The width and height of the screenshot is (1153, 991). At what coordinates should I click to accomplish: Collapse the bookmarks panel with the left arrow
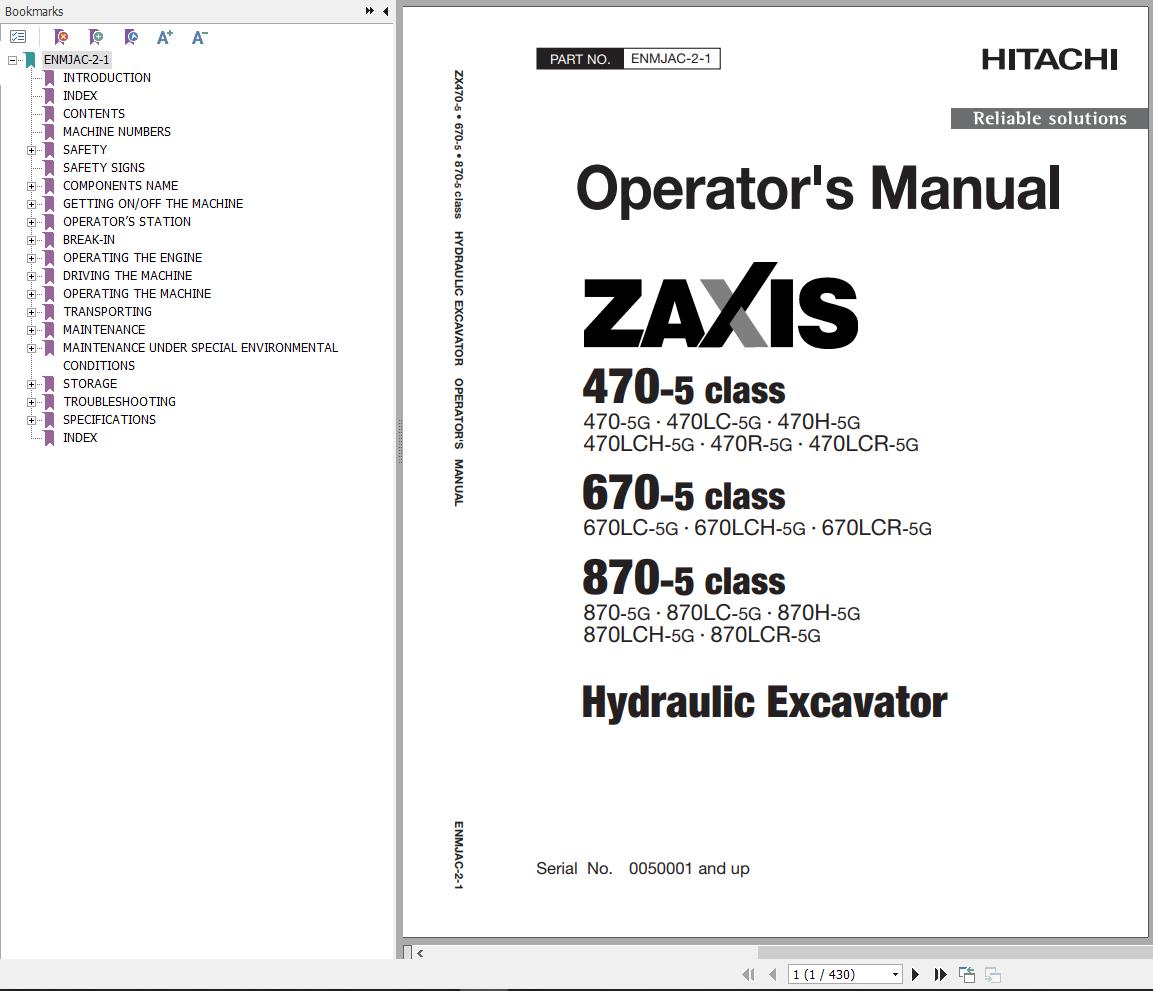pos(385,11)
